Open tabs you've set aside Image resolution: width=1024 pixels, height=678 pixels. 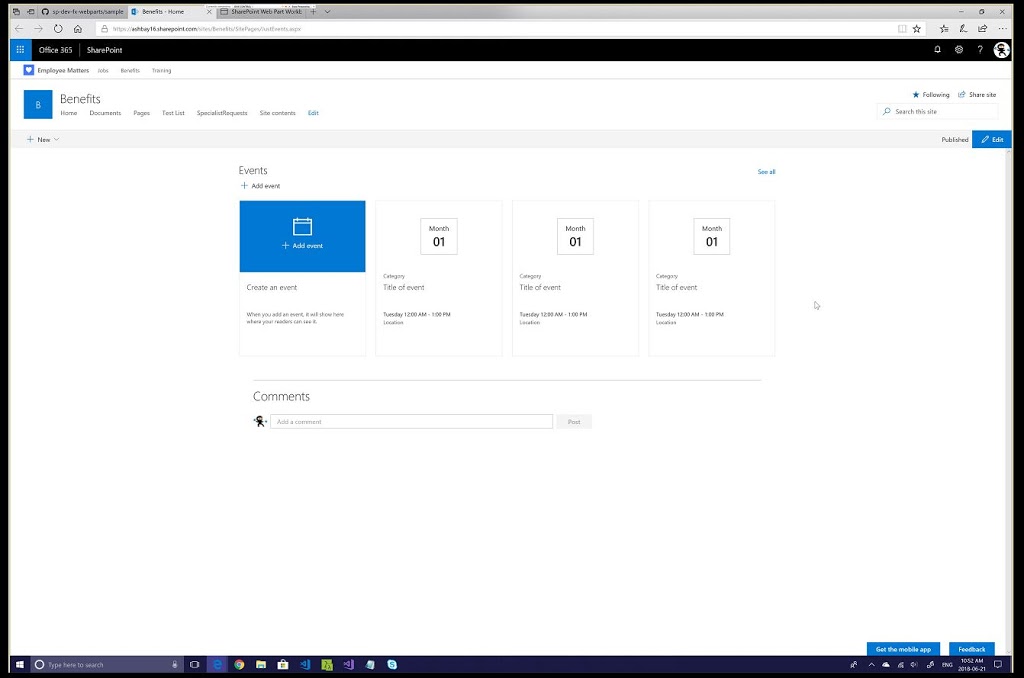16,11
